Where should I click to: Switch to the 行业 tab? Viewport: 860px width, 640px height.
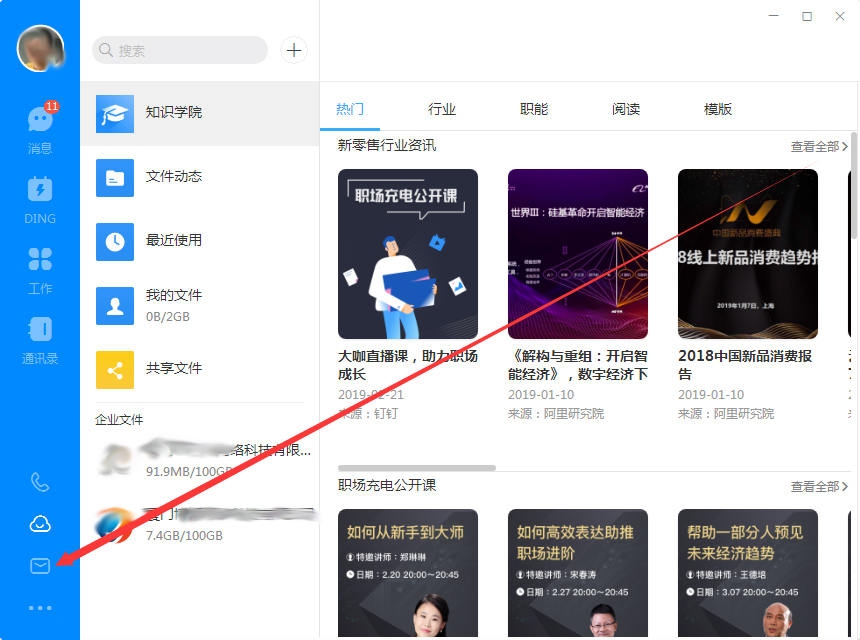pos(442,108)
